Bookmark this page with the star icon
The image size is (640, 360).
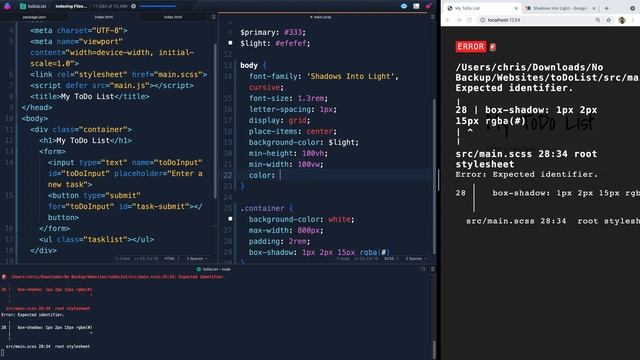click(x=609, y=20)
